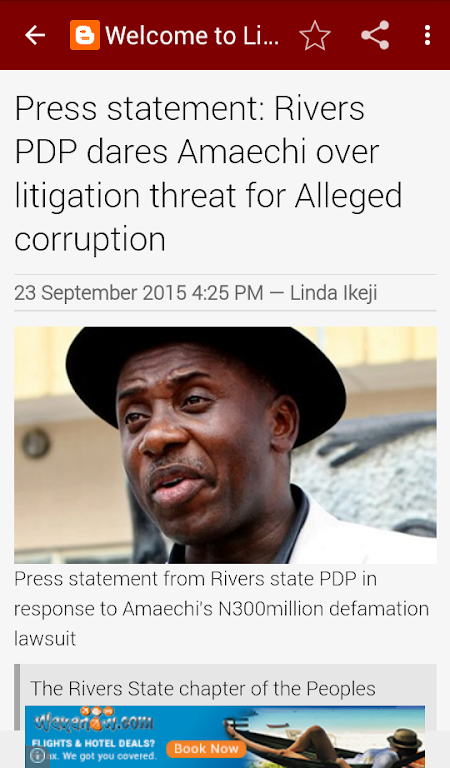The image size is (450, 768).
Task: Tap 'FLIGHTS & HOTEL DEALS?' ad text
Action: tap(94, 744)
